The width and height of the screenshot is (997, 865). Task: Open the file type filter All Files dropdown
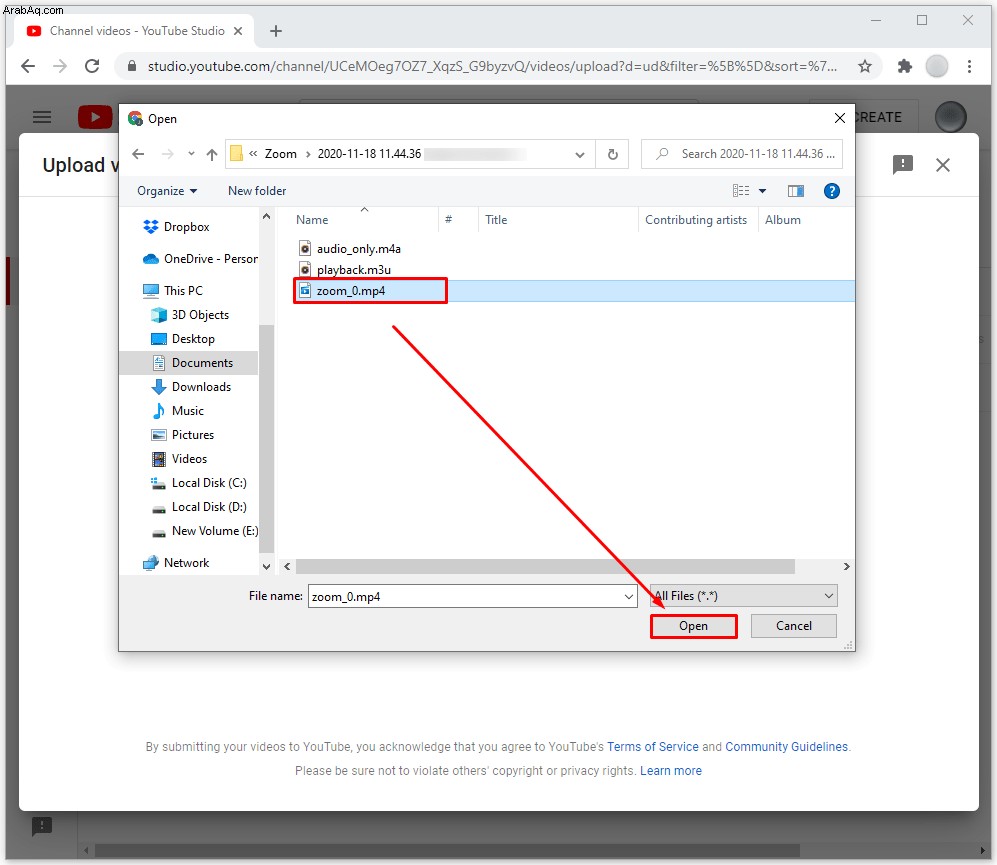pyautogui.click(x=743, y=596)
